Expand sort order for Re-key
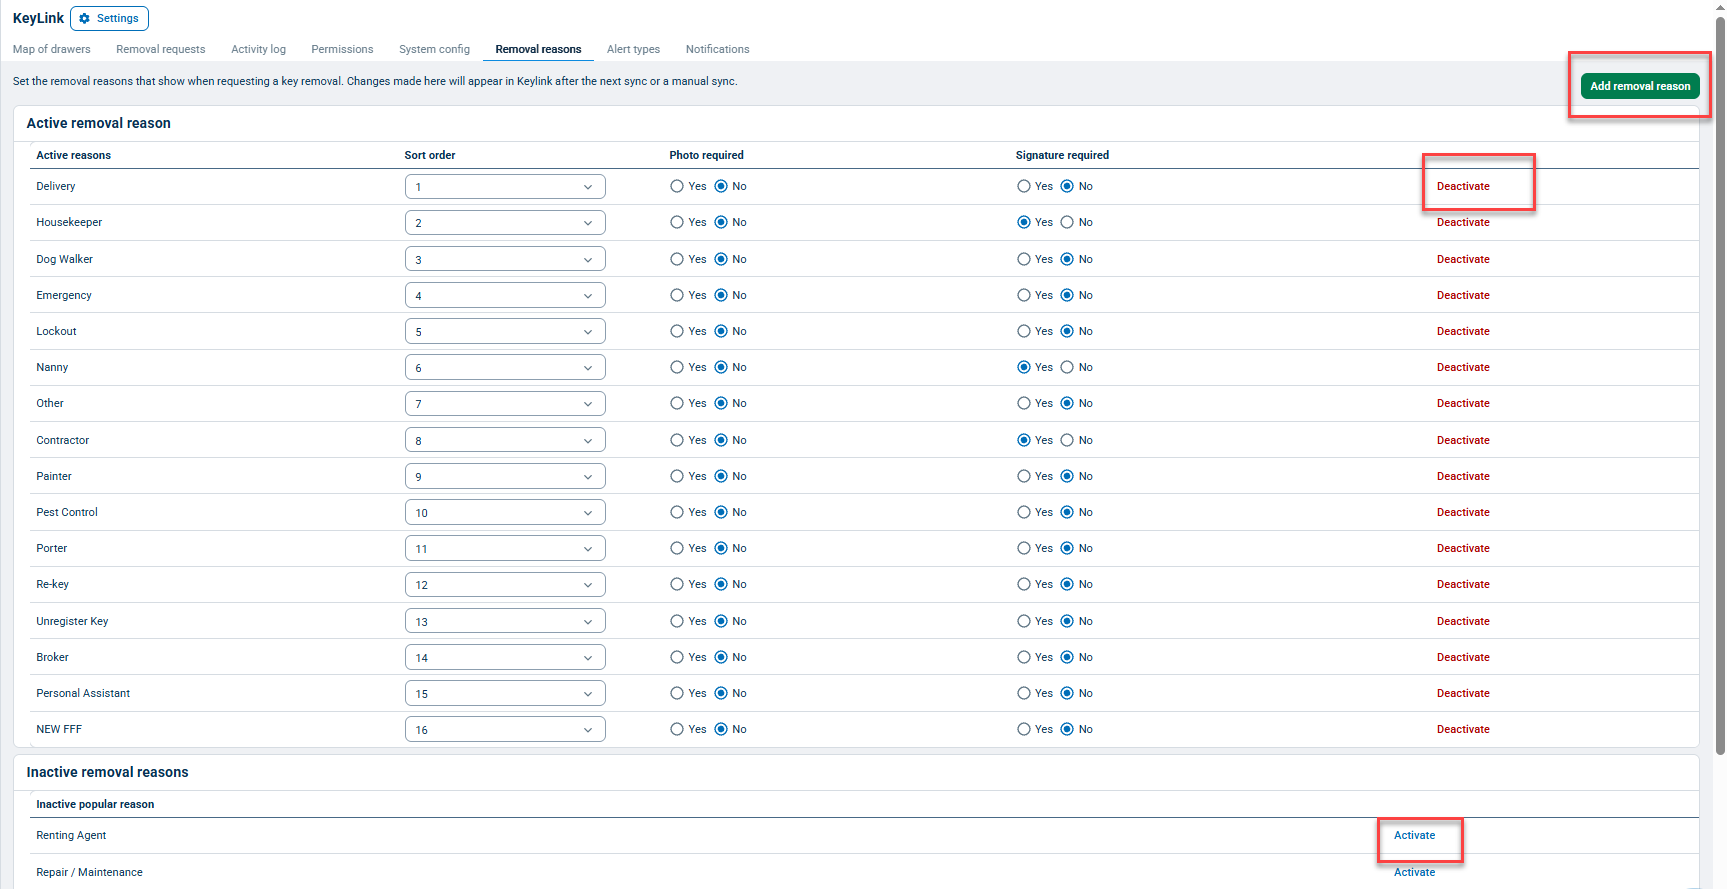This screenshot has height=889, width=1727. (505, 584)
